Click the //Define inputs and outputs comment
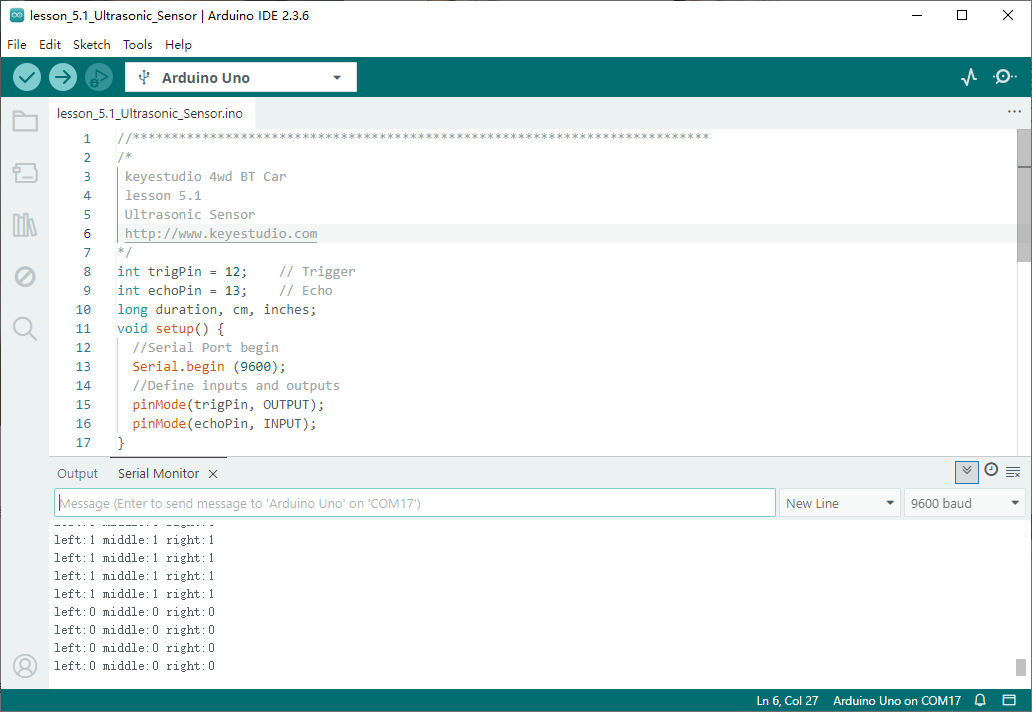This screenshot has height=712, width=1032. pyautogui.click(x=236, y=386)
